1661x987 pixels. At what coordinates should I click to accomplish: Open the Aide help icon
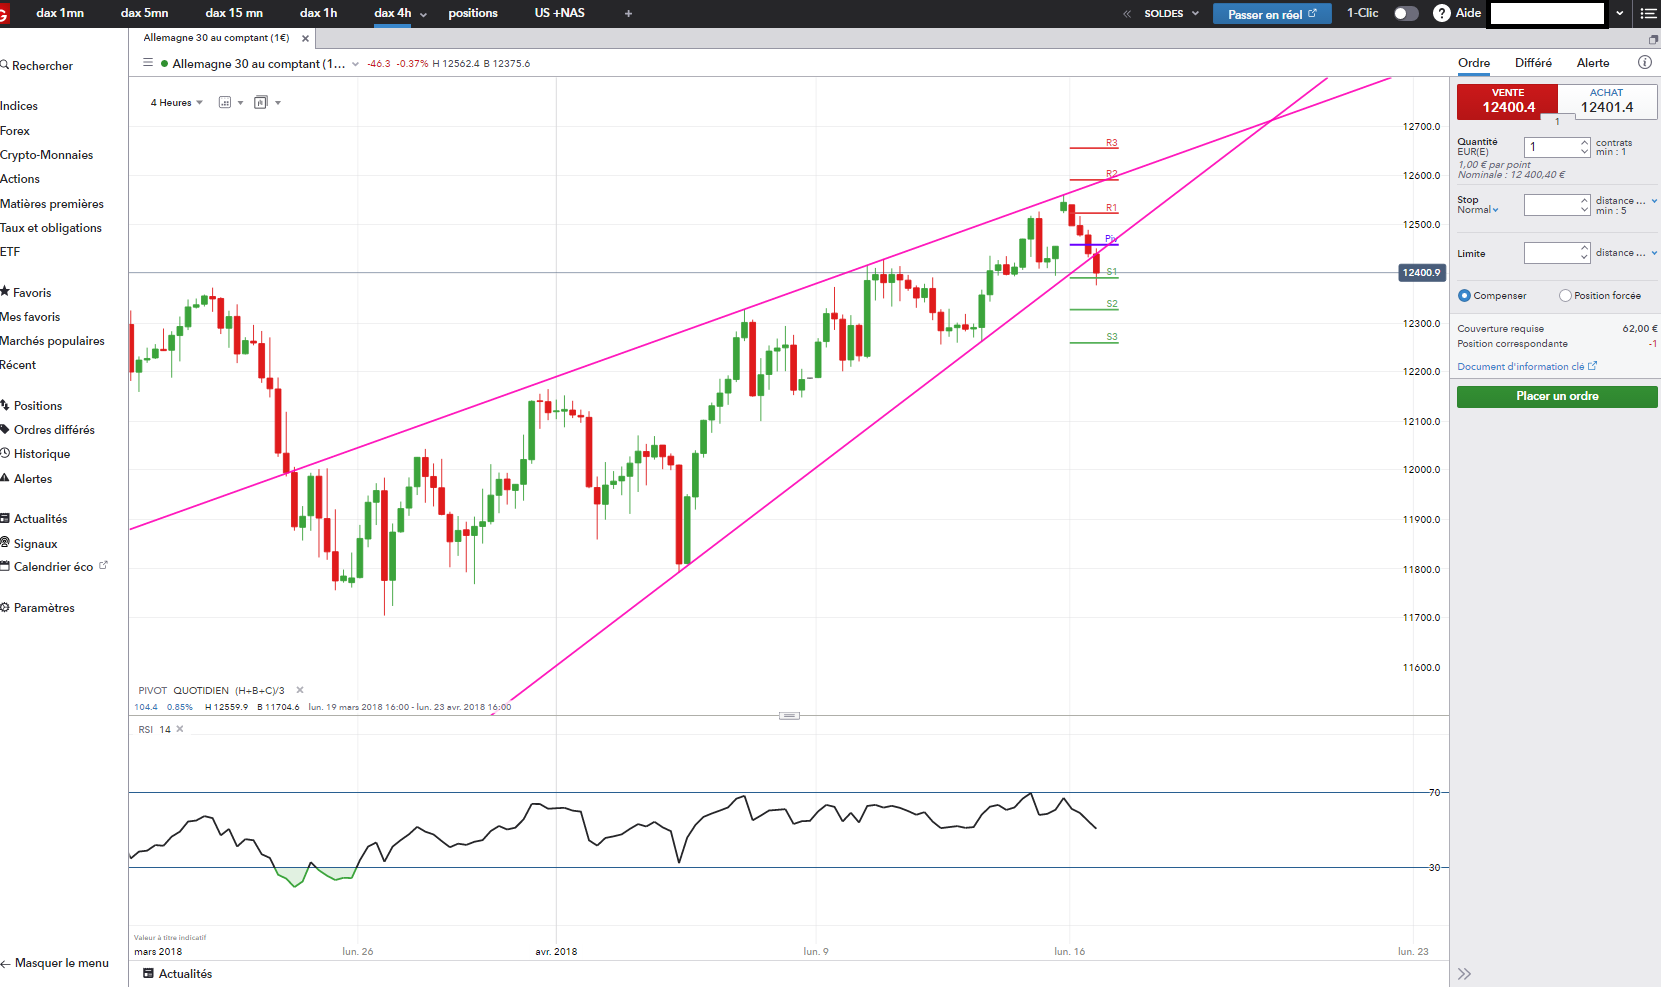(x=1441, y=13)
